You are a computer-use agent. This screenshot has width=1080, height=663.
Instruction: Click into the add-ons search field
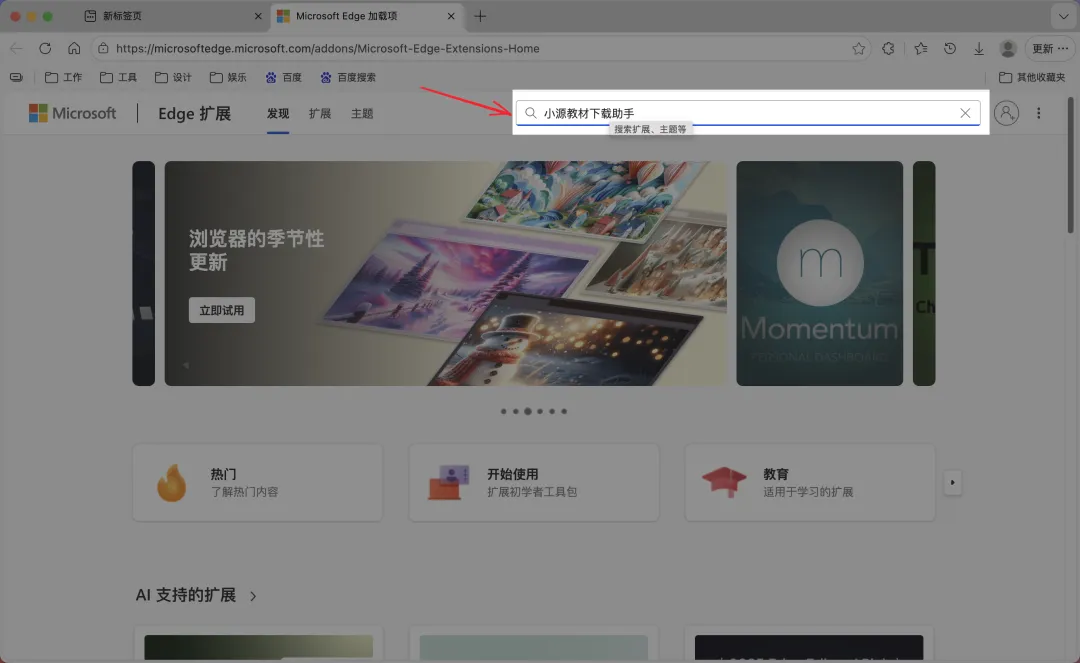(748, 113)
